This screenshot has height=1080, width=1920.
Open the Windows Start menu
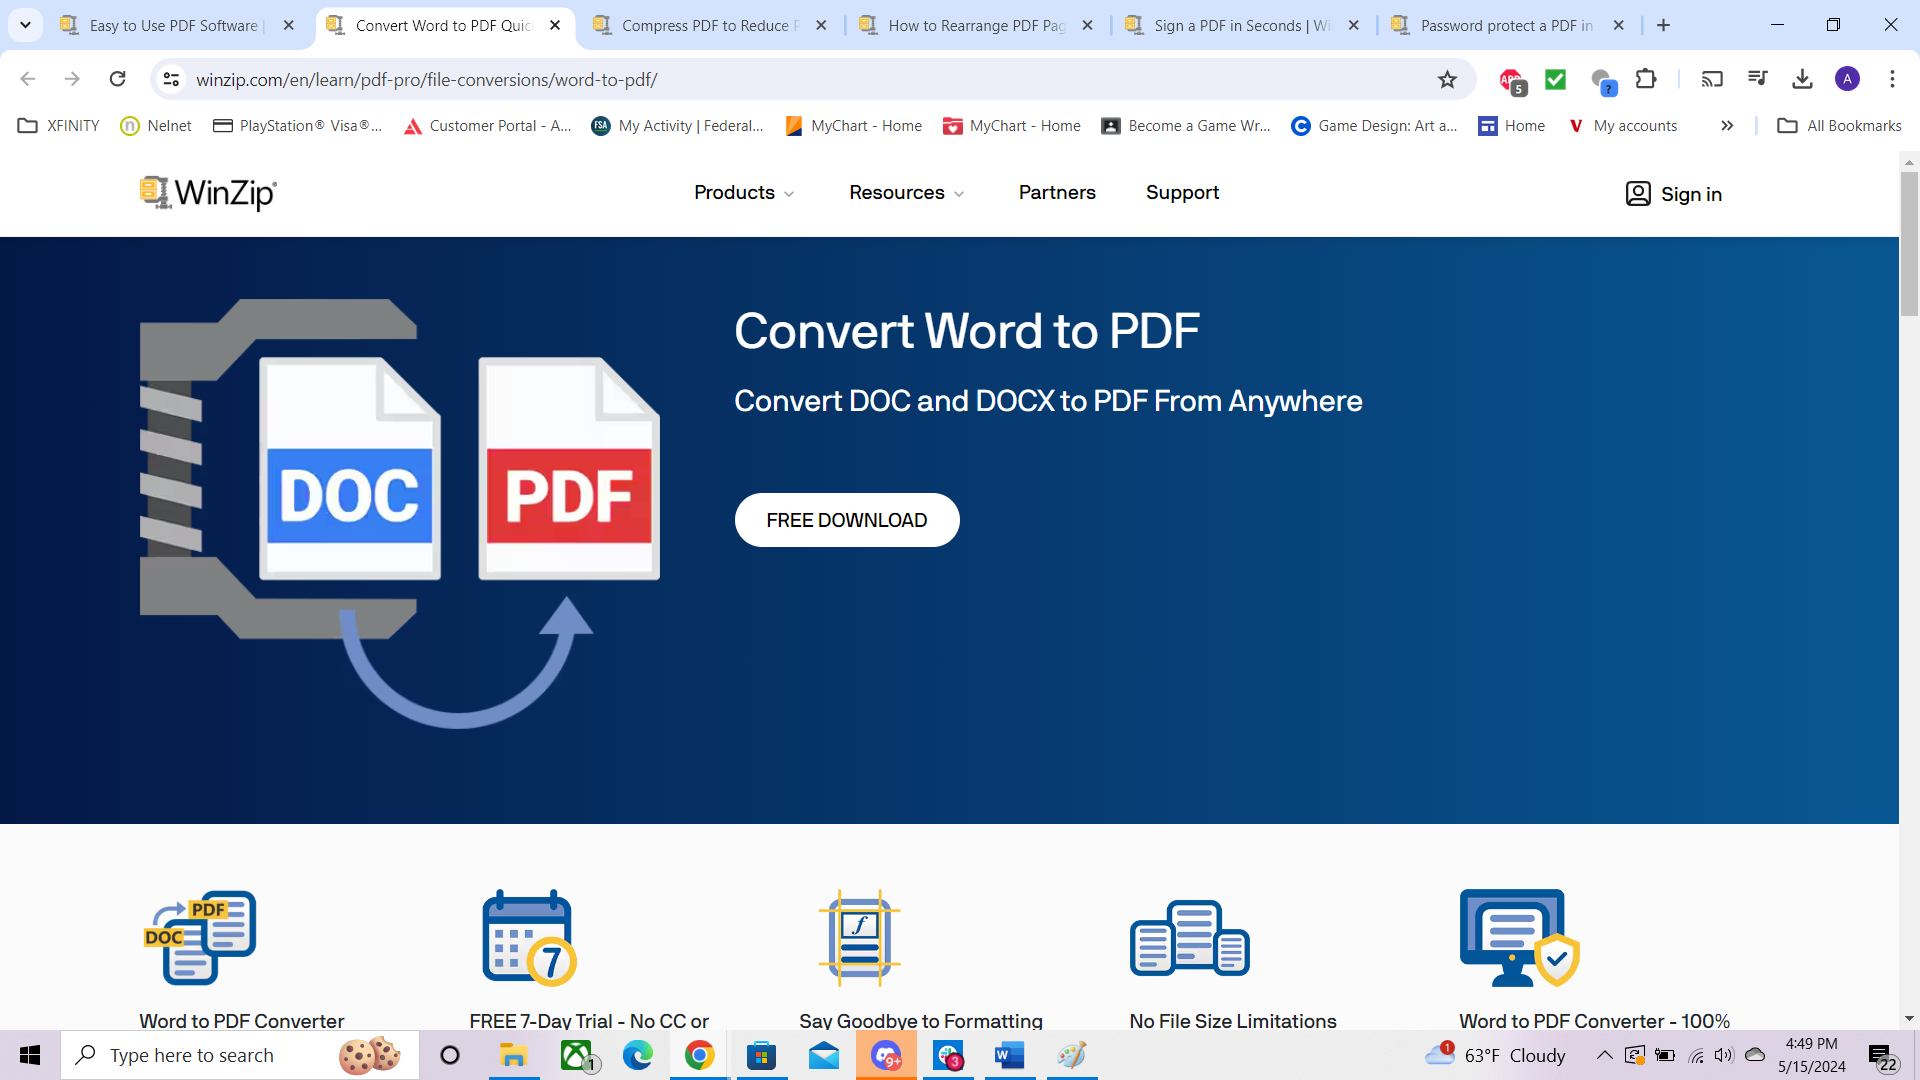pos(30,1055)
